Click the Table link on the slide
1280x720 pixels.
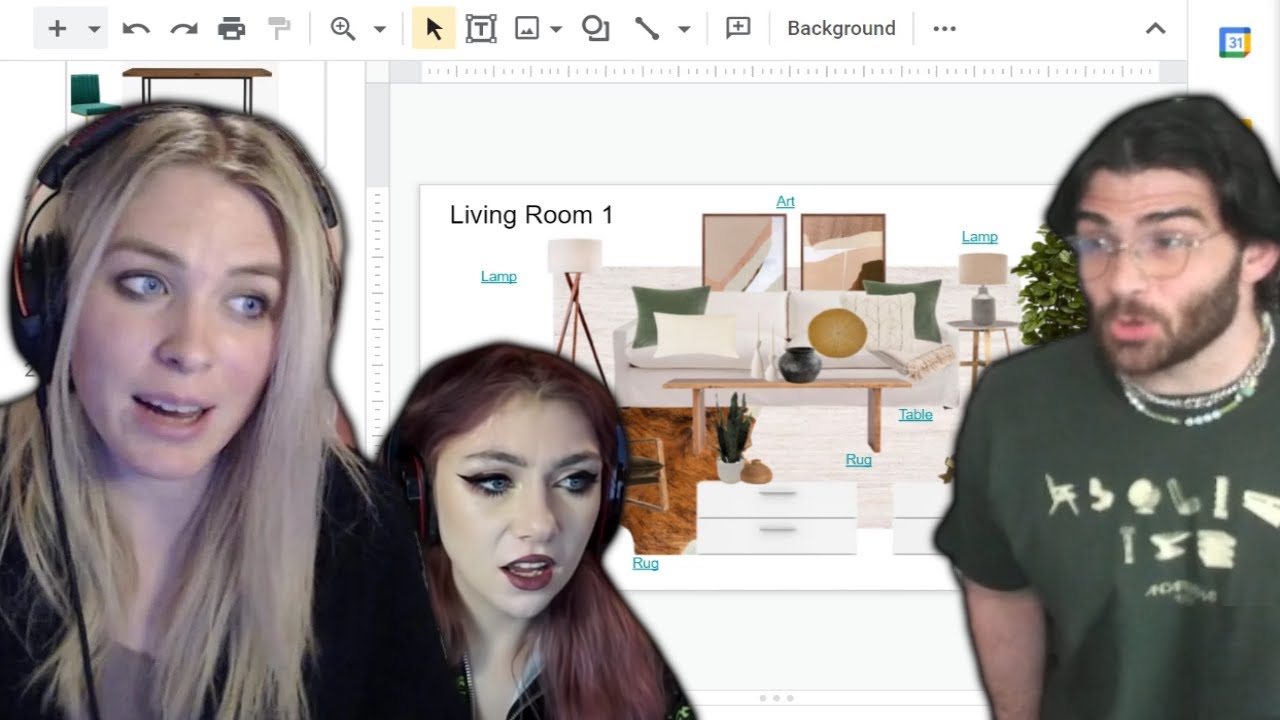[915, 414]
